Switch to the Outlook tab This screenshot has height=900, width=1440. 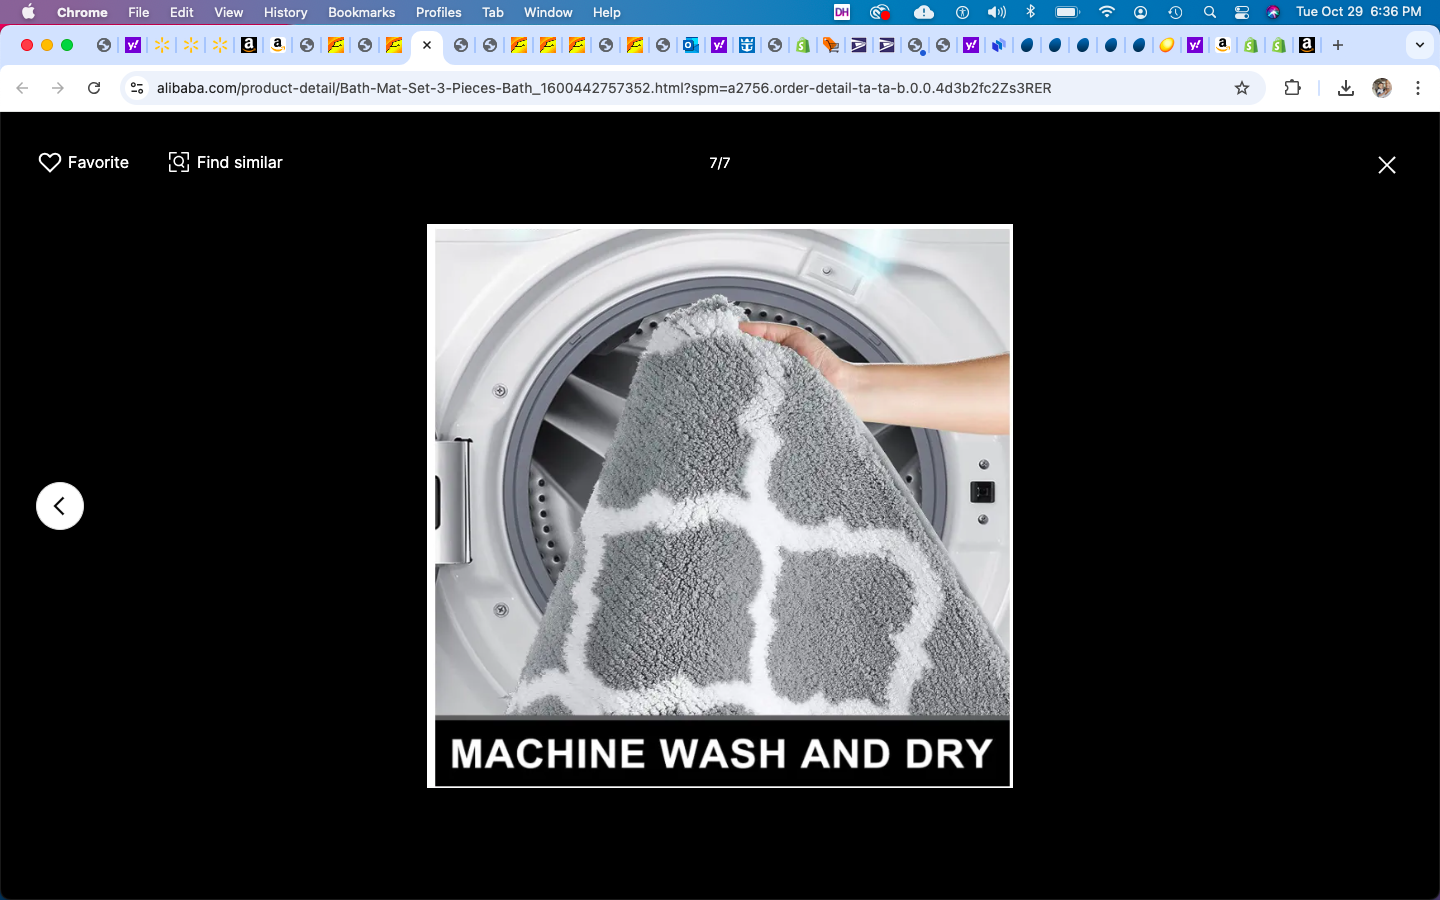(x=691, y=45)
